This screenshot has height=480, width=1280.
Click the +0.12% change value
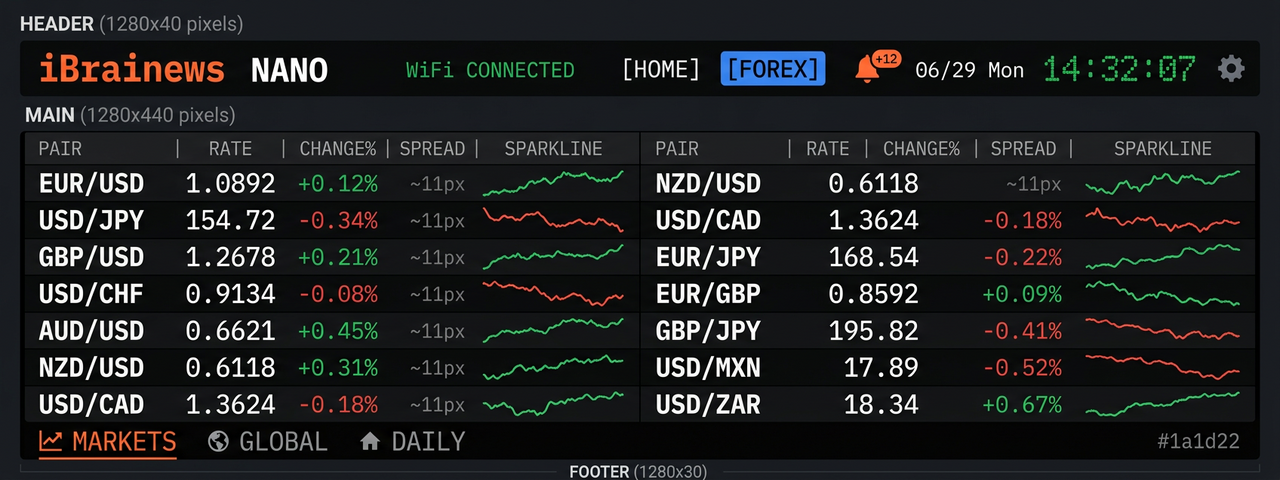pos(338,184)
